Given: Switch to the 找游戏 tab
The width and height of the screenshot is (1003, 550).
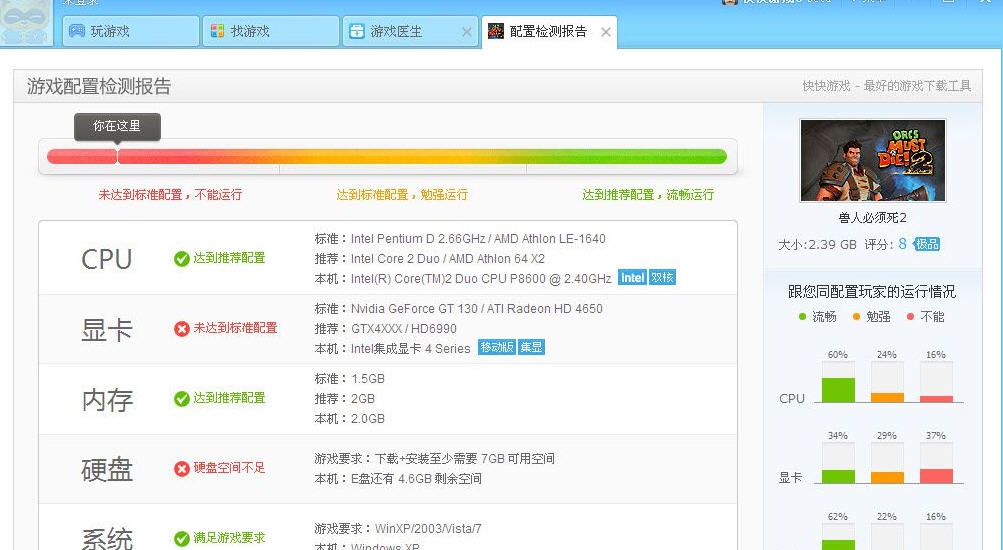Looking at the screenshot, I should (271, 31).
